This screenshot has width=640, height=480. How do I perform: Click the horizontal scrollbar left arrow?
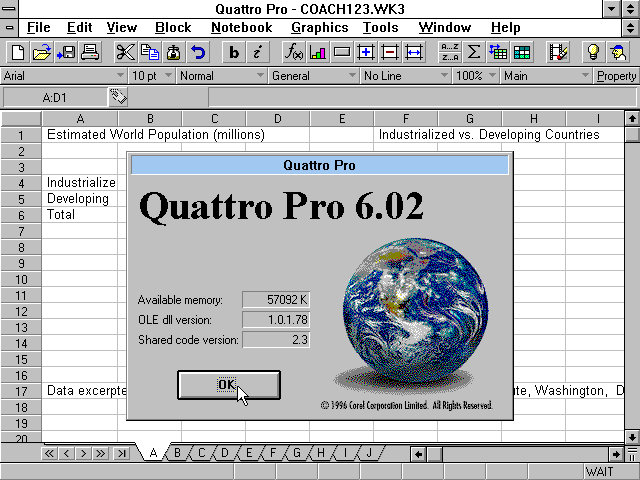pos(418,454)
